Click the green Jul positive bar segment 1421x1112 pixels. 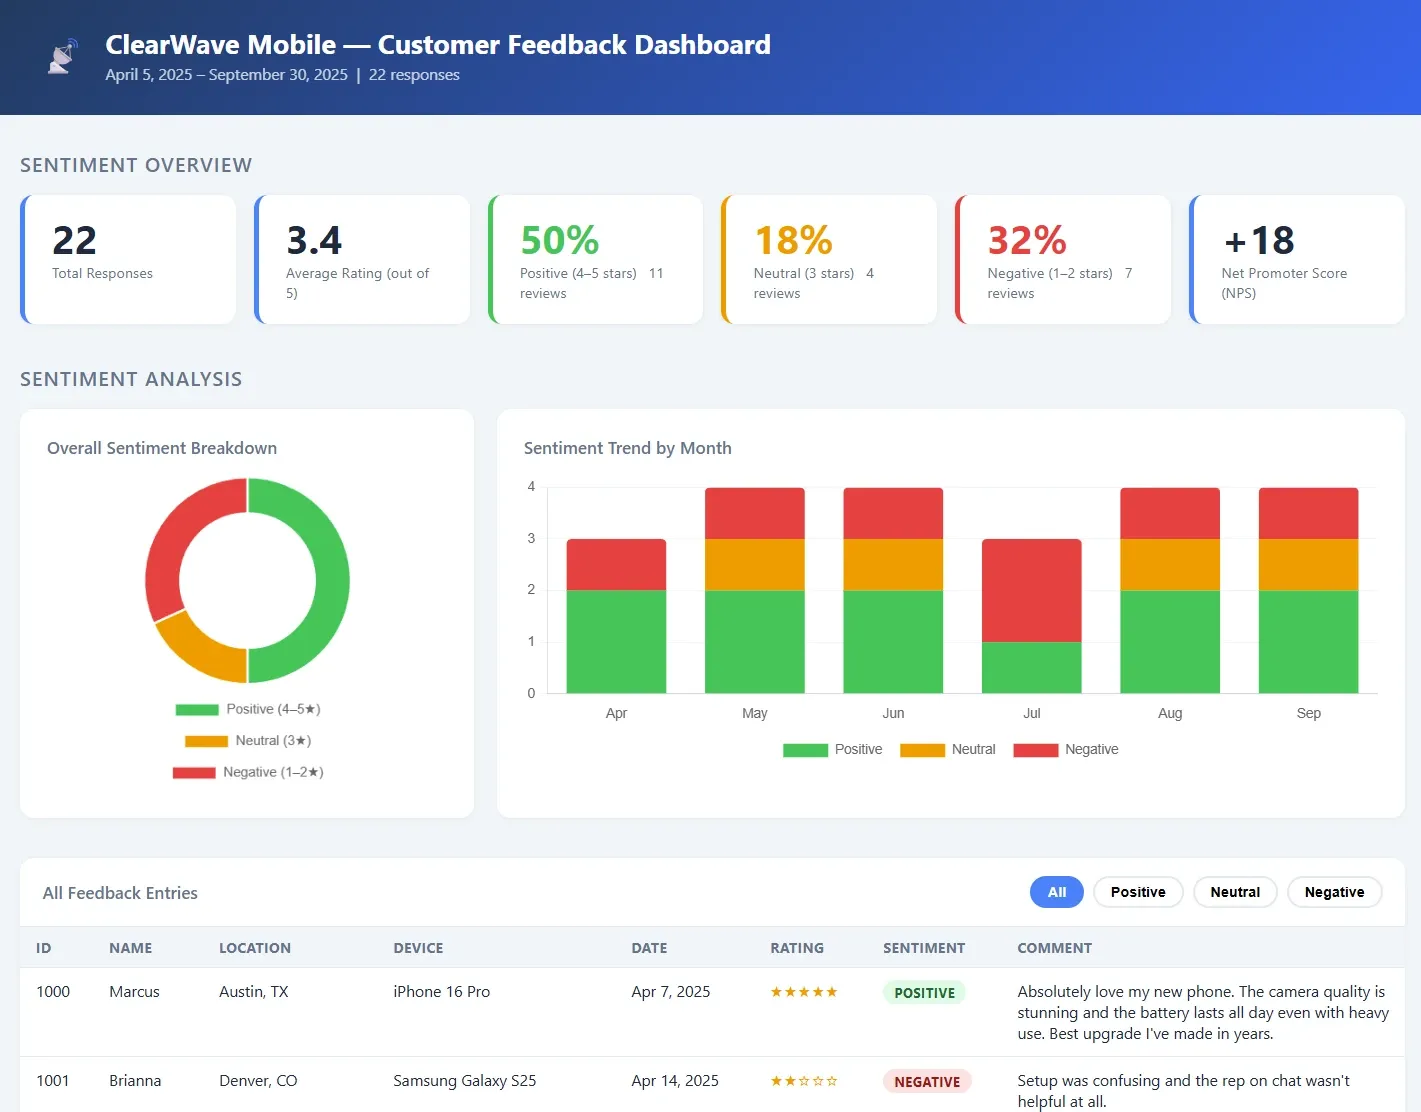point(1032,667)
